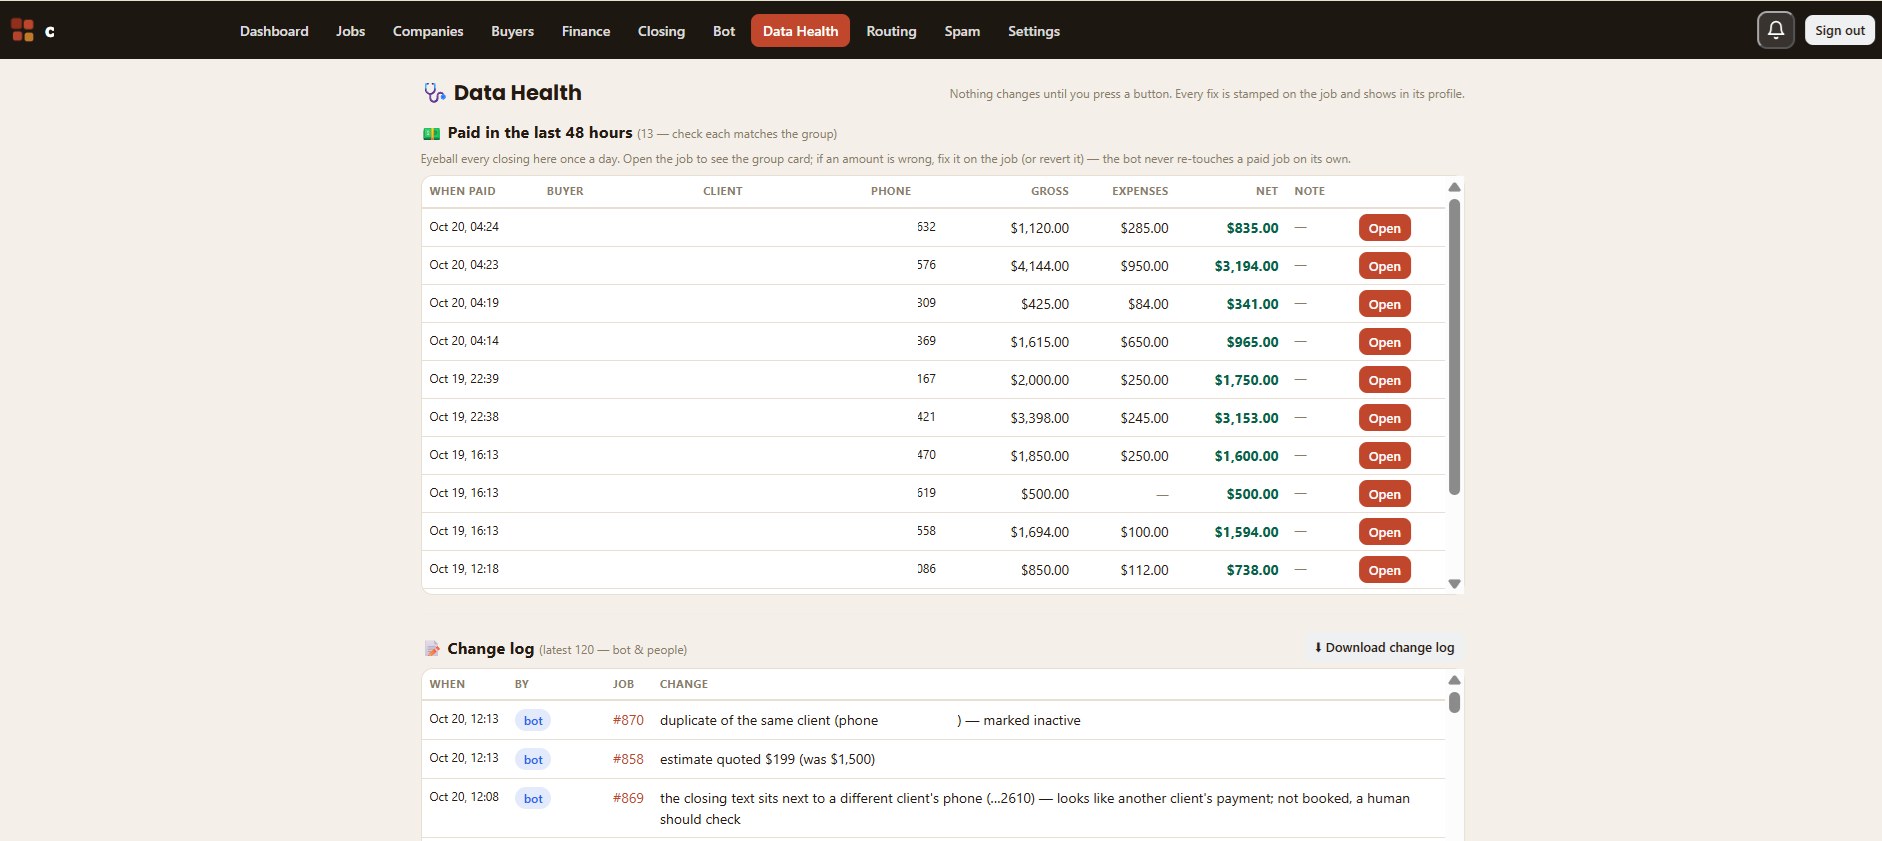This screenshot has width=1882, height=841.
Task: Open job #870 from the change log
Action: [628, 720]
